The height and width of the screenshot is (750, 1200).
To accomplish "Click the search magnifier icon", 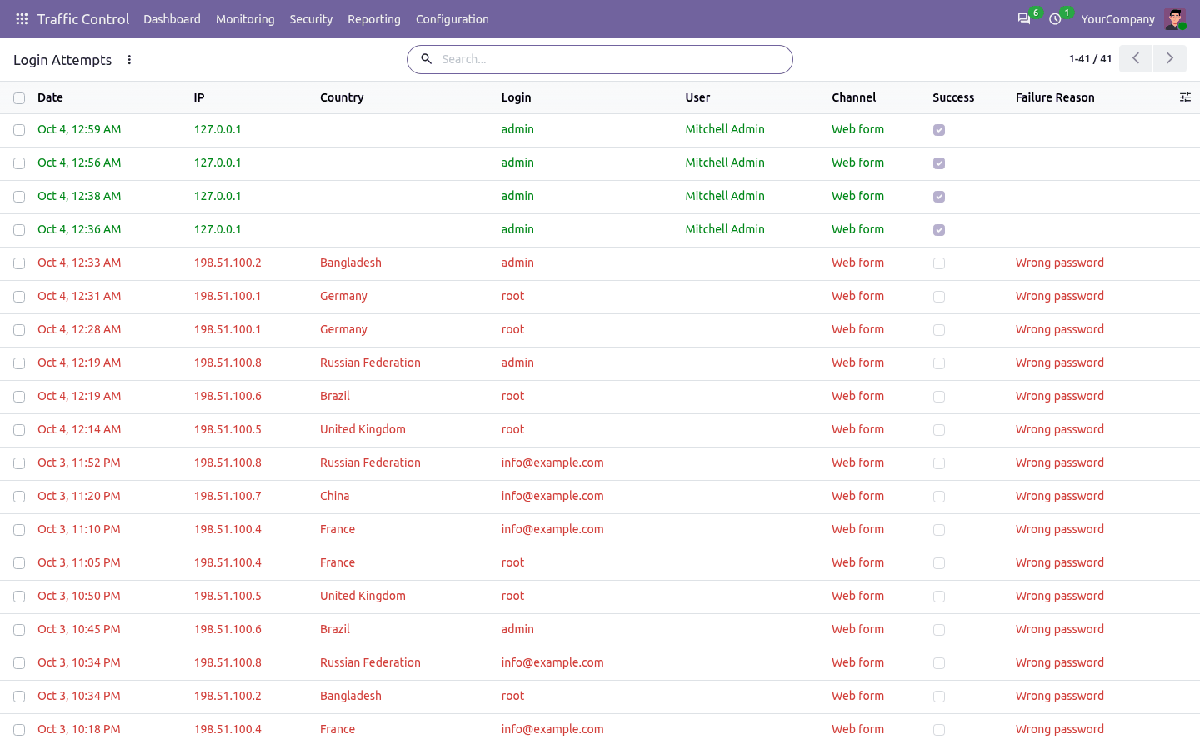I will [x=426, y=60].
